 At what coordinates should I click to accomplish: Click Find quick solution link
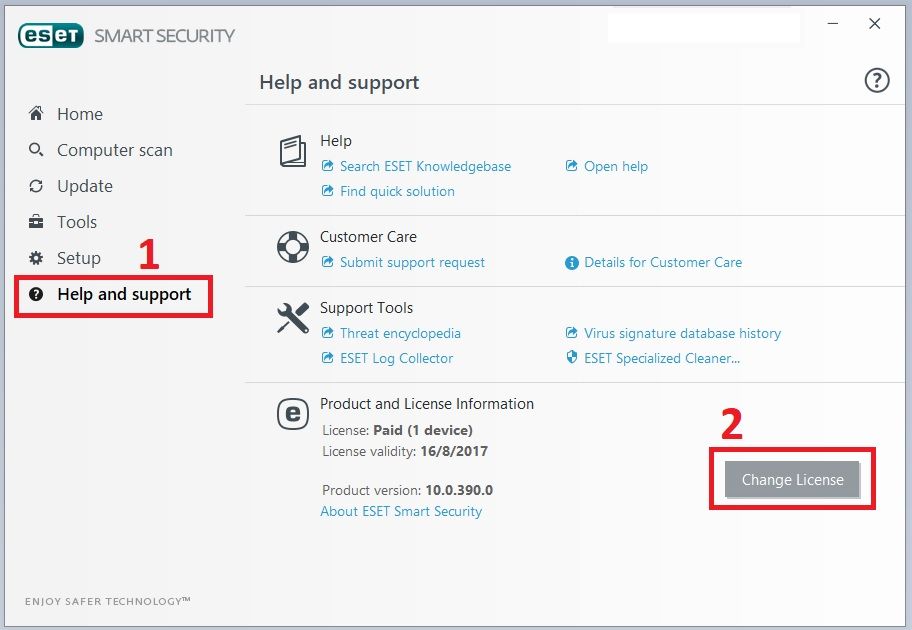(397, 191)
